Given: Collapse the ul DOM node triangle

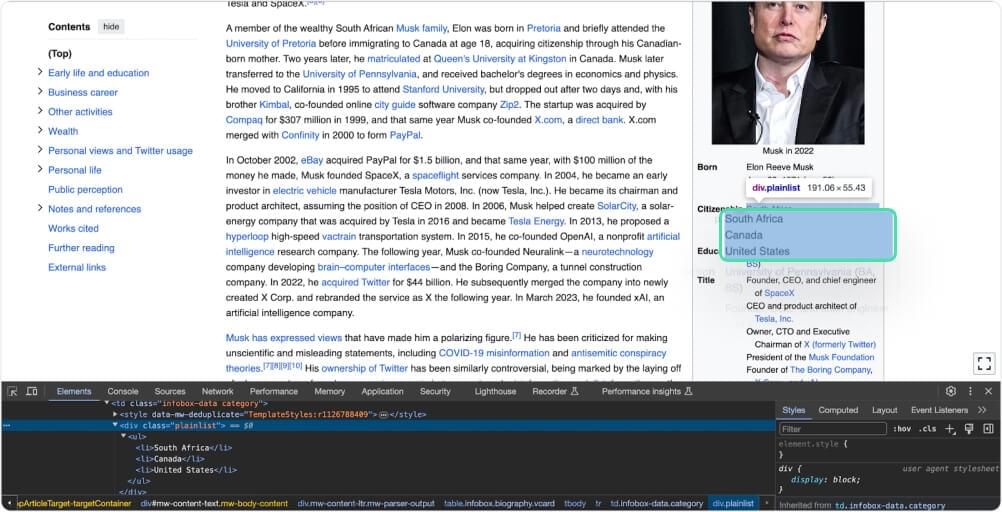Looking at the screenshot, I should [x=123, y=436].
